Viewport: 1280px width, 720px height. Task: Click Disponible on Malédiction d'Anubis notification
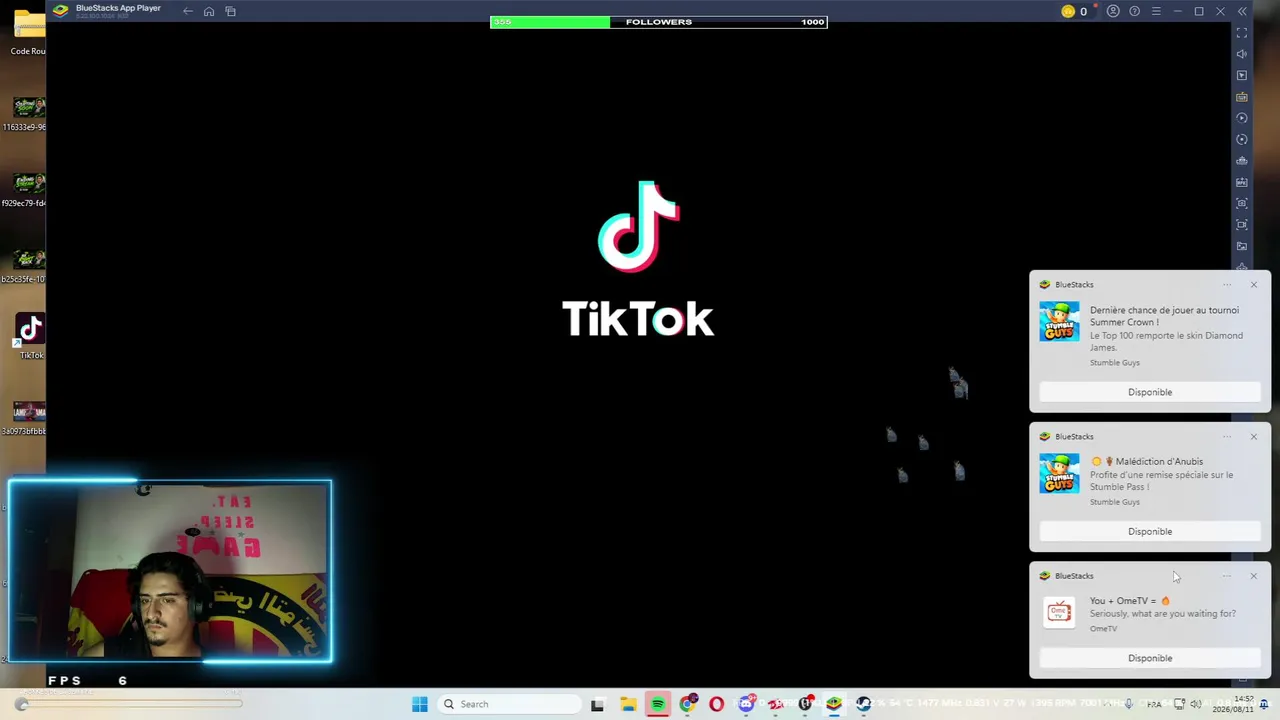coord(1150,531)
